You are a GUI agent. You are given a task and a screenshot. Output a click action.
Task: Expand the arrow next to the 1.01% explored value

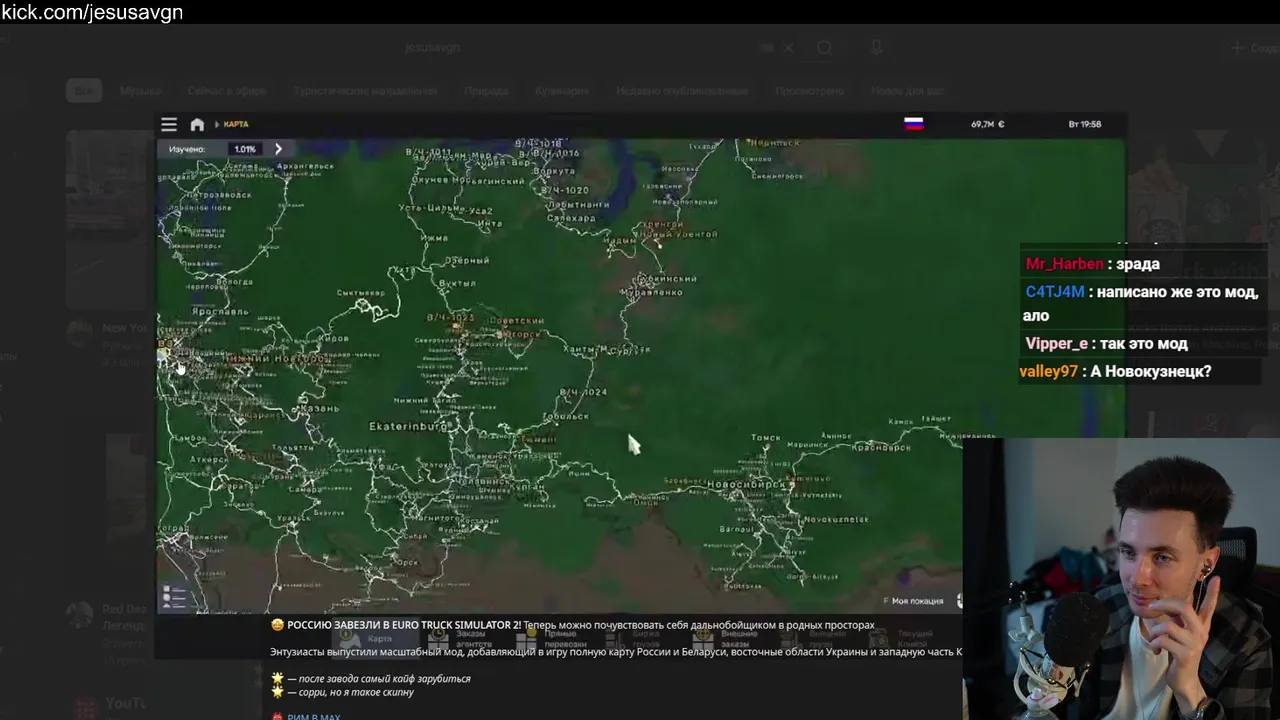click(x=278, y=149)
